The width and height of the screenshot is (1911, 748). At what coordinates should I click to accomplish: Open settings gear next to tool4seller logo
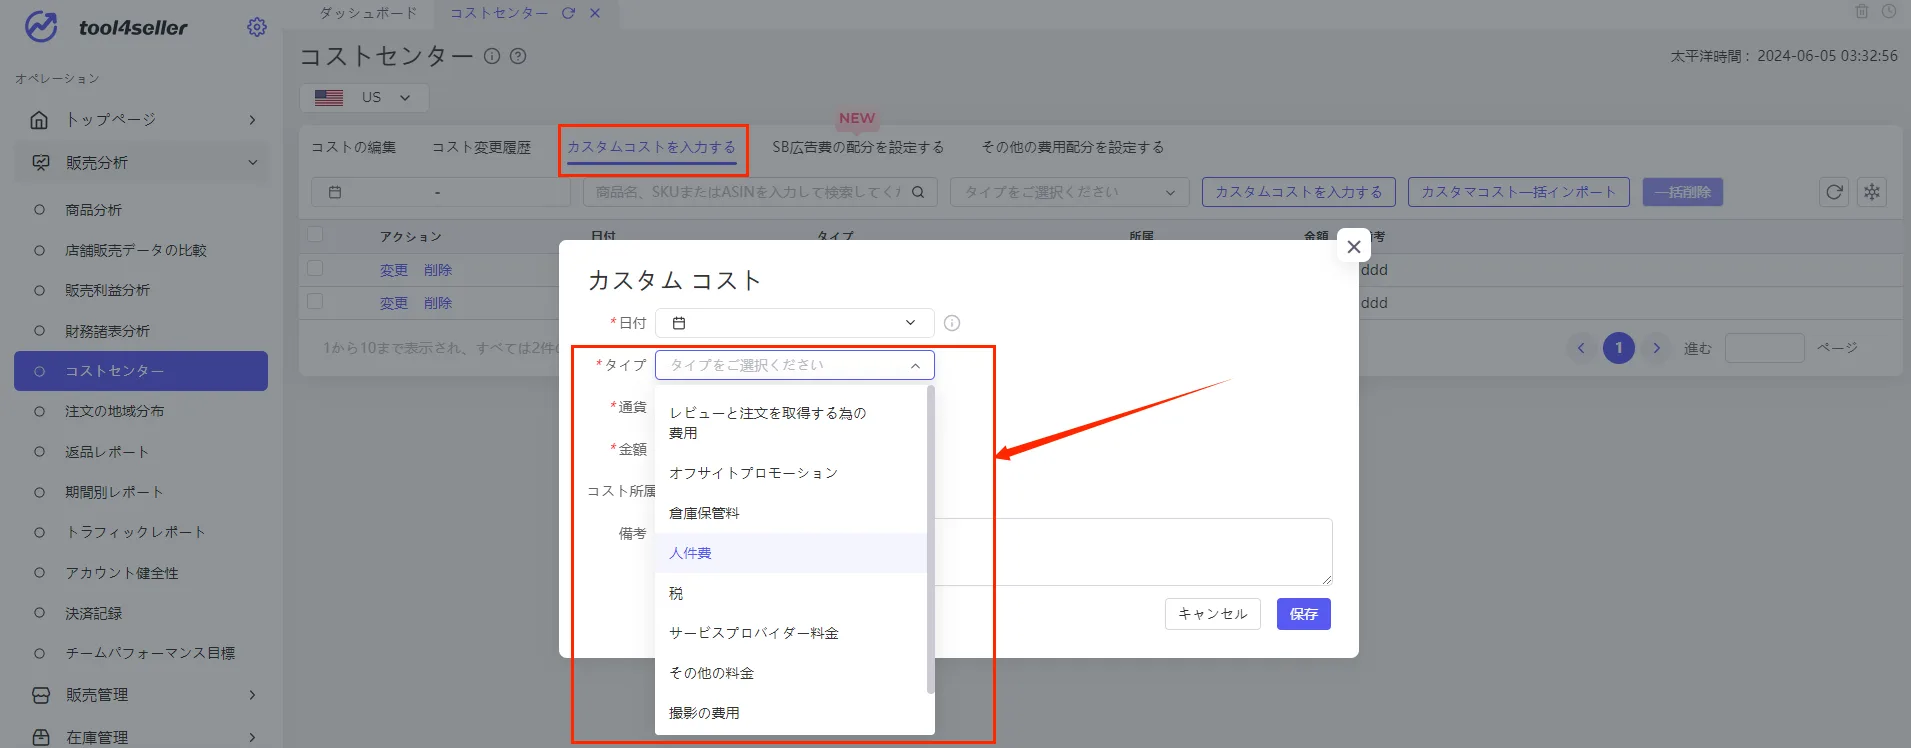tap(257, 27)
